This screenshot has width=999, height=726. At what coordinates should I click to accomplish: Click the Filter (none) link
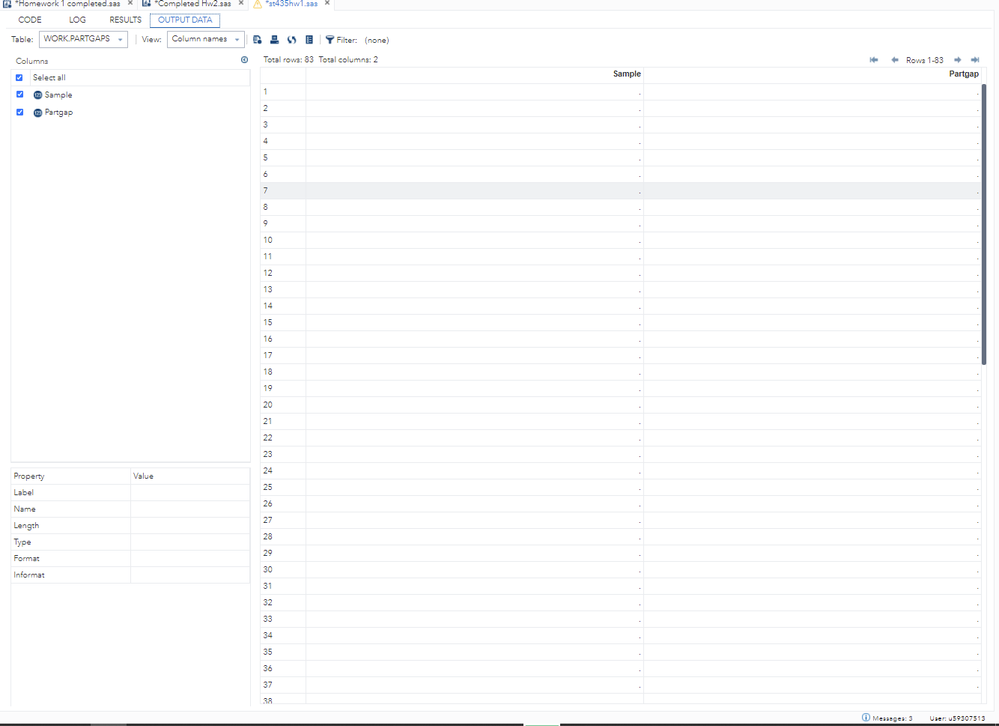tap(377, 40)
